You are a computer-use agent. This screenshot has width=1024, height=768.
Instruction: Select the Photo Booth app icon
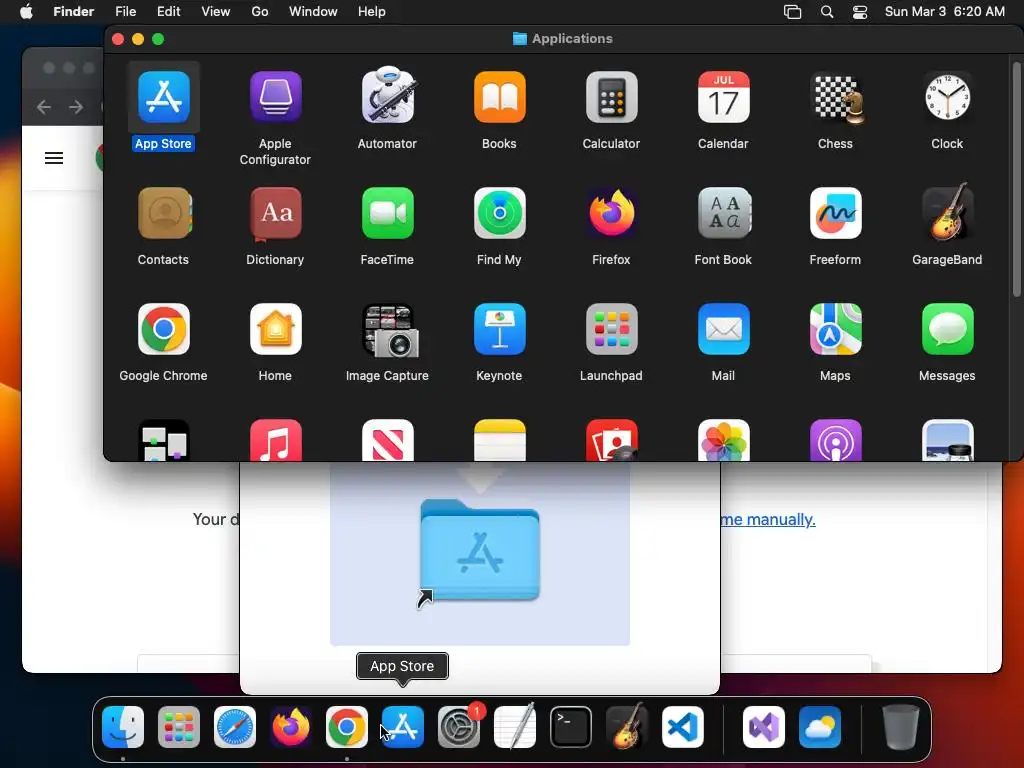coord(611,440)
